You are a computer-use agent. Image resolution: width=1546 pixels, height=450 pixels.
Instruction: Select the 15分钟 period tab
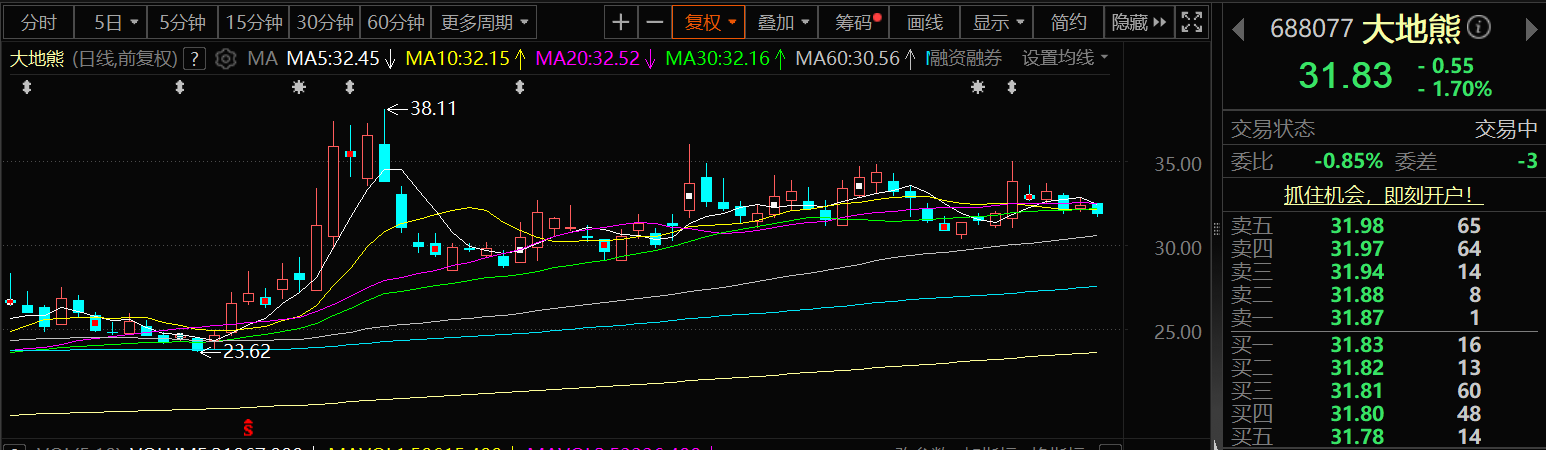pos(254,22)
